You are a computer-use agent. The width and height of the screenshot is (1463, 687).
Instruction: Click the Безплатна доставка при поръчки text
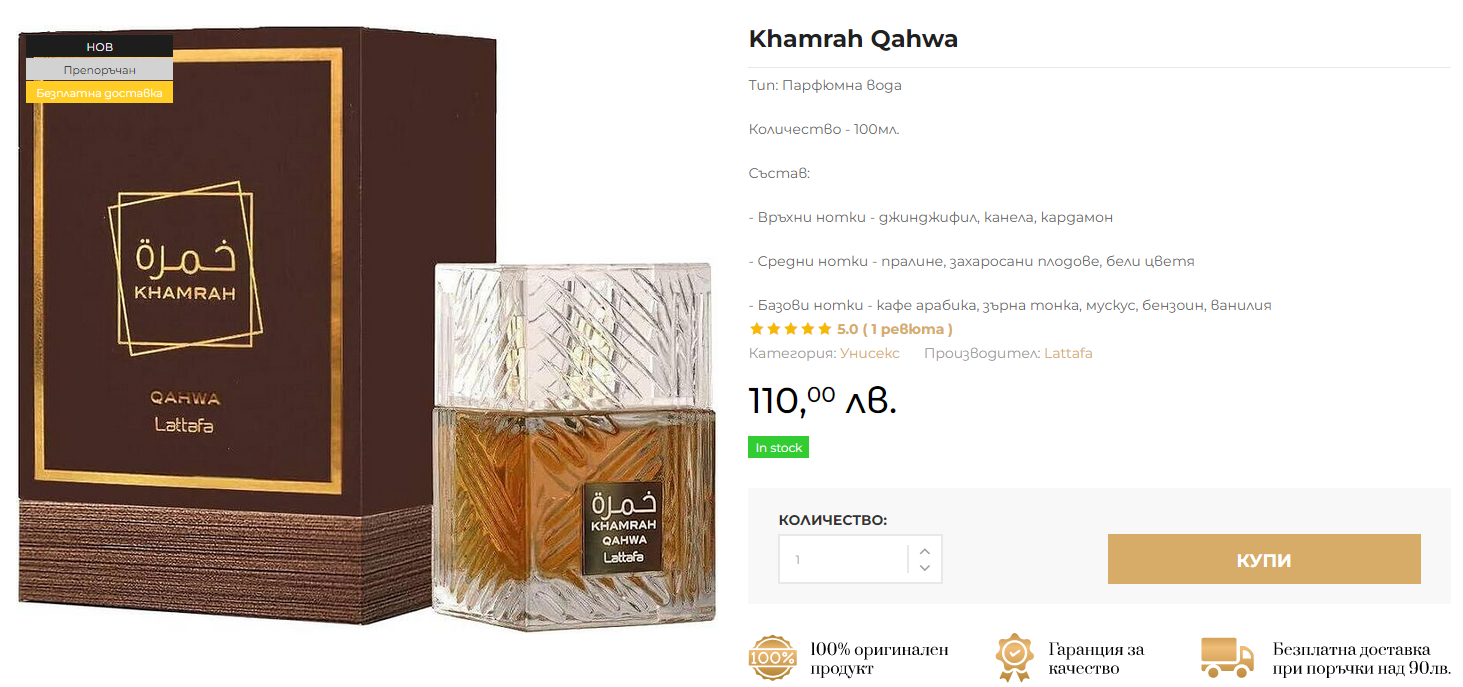point(1361,659)
